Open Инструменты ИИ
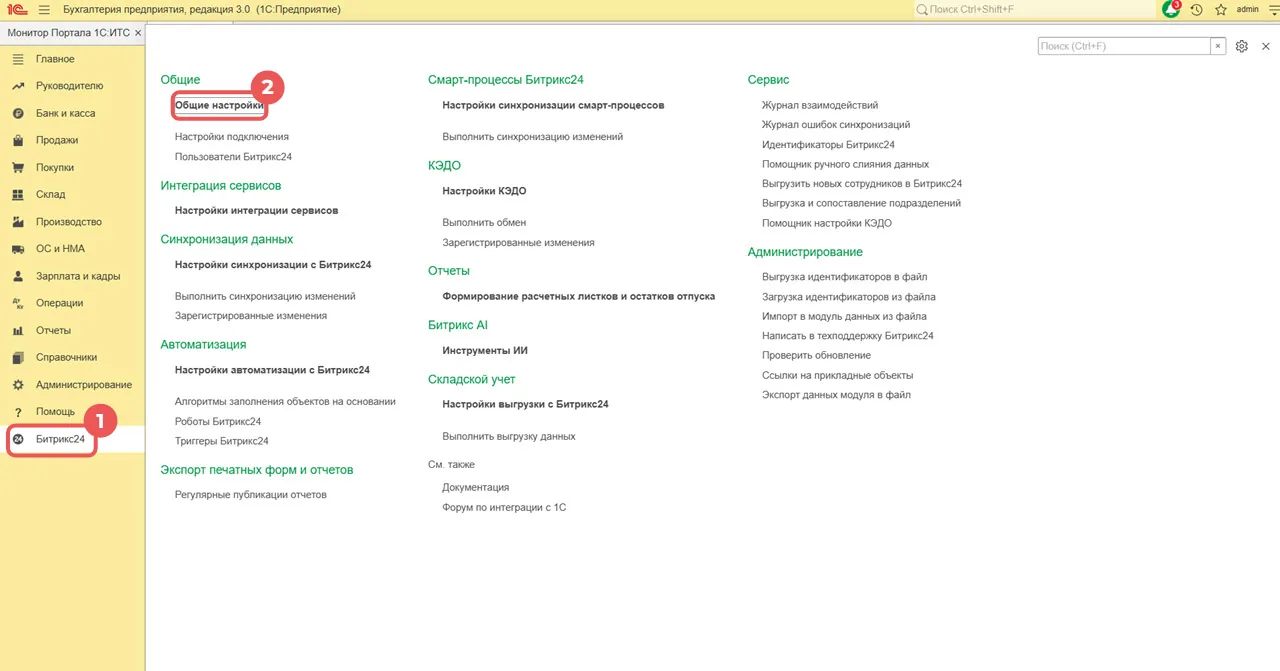Image resolution: width=1280 pixels, height=671 pixels. coord(485,351)
